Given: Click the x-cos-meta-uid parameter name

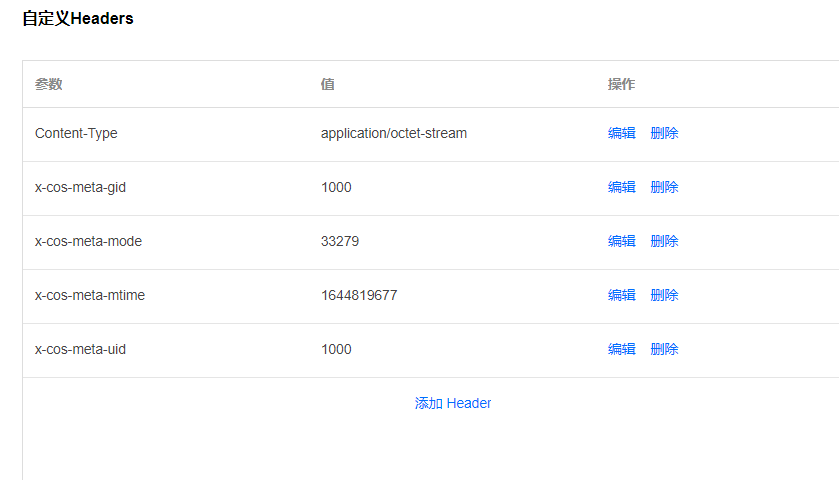Looking at the screenshot, I should (80, 349).
